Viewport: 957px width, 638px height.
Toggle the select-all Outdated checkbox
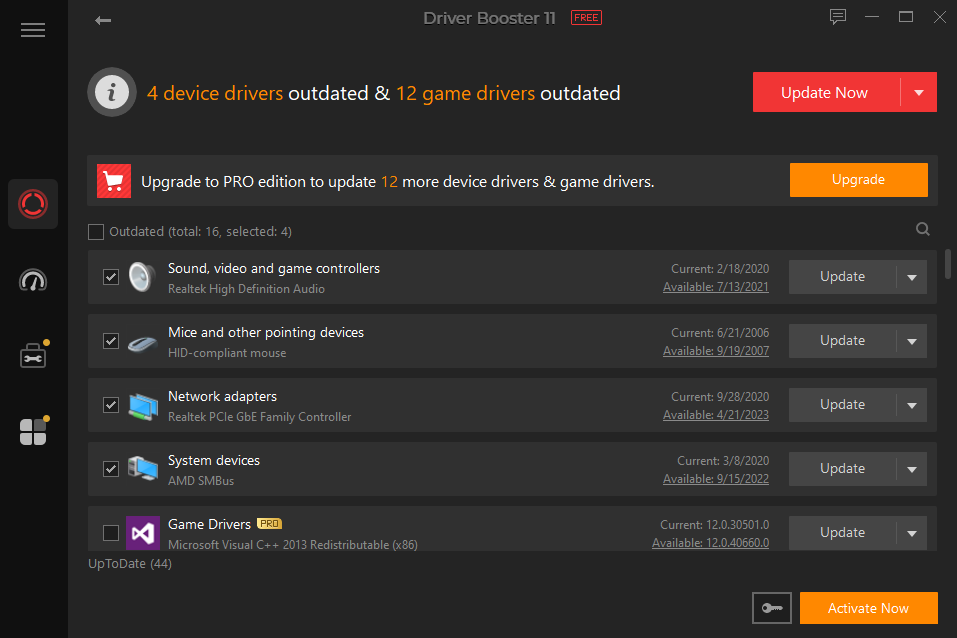(95, 231)
